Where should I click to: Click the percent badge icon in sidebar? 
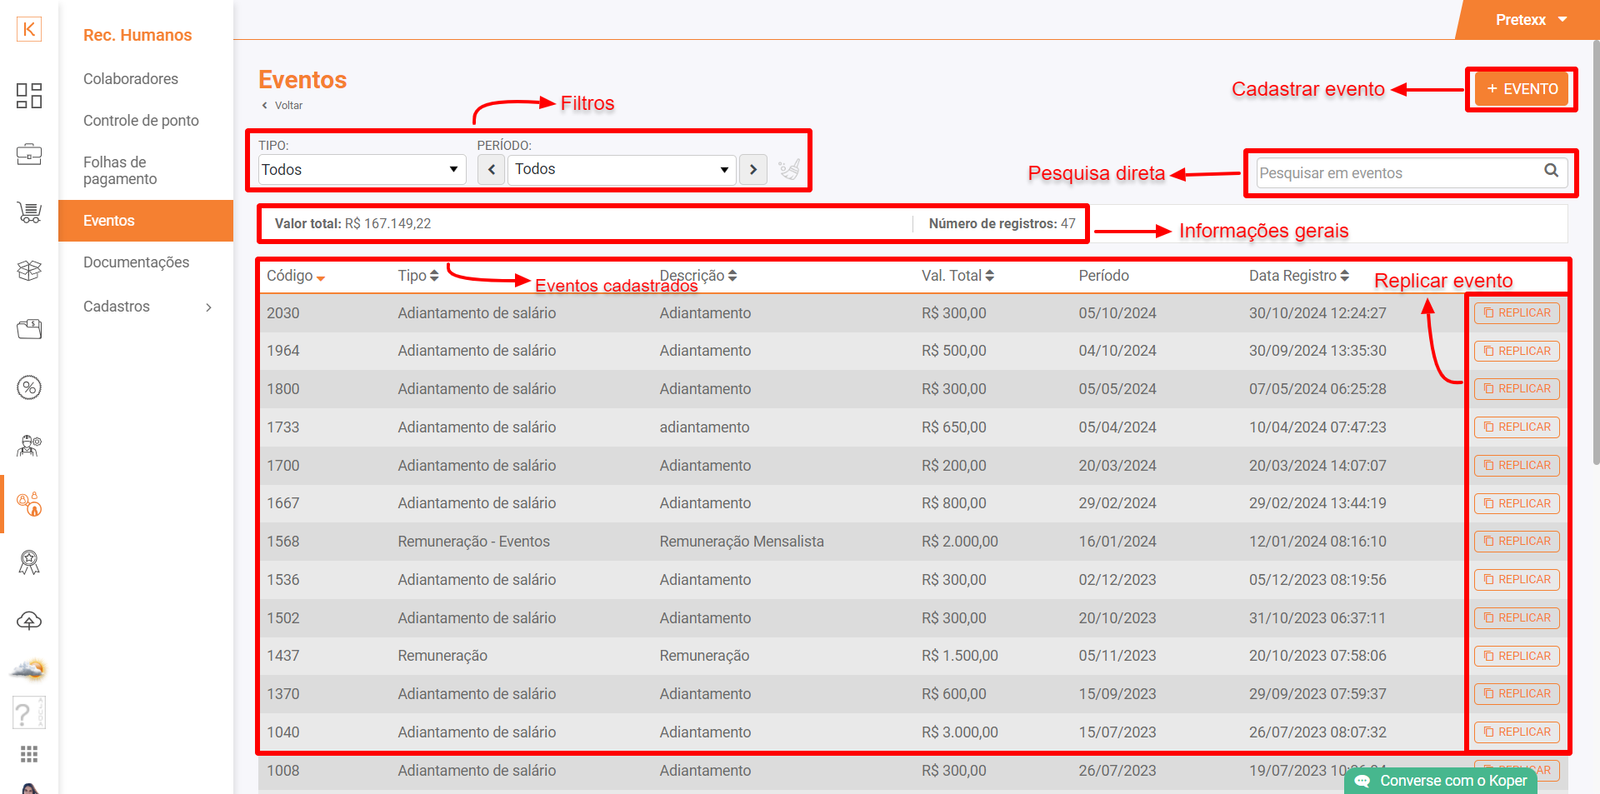(29, 388)
